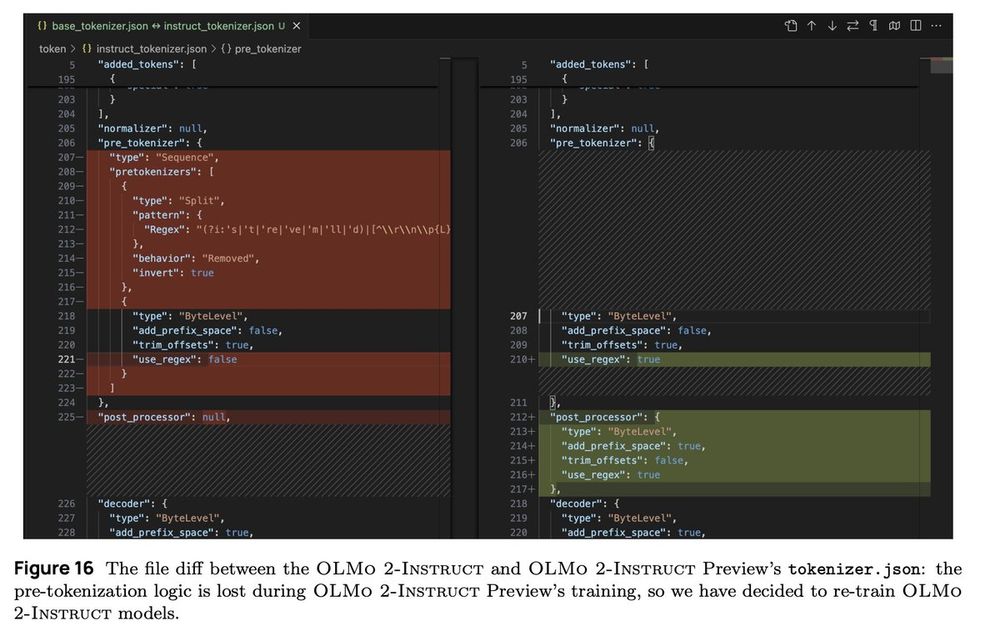Click "normalizer": null in the right pane
Screen dimensions: 1000x637
click(605, 129)
